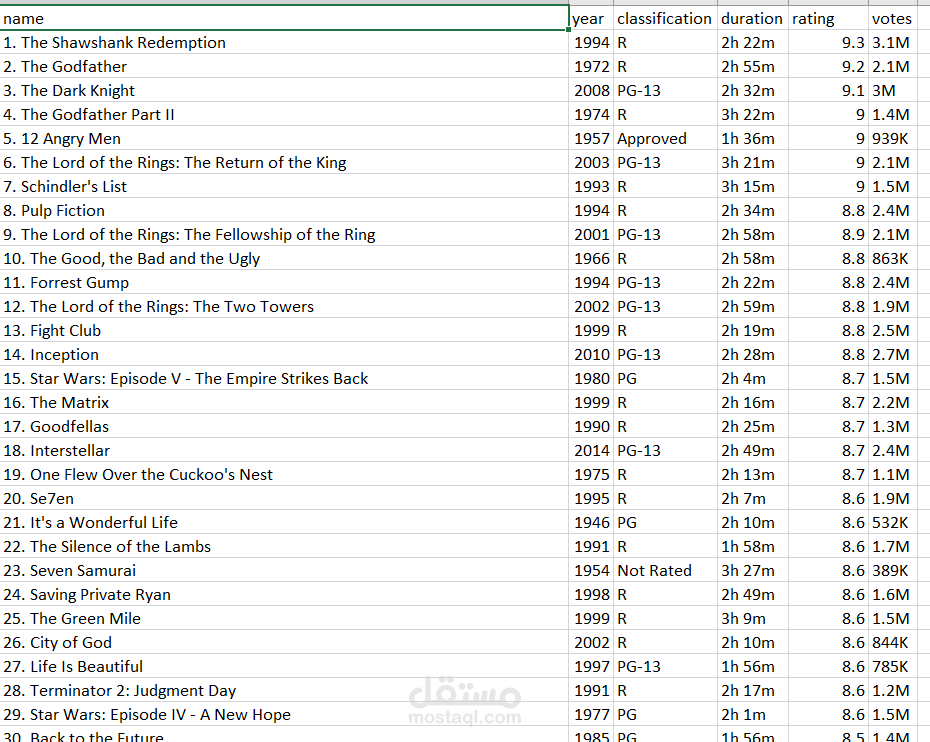The image size is (930, 742).
Task: Click cell '23. Seven Samurai'
Action: click(x=284, y=571)
